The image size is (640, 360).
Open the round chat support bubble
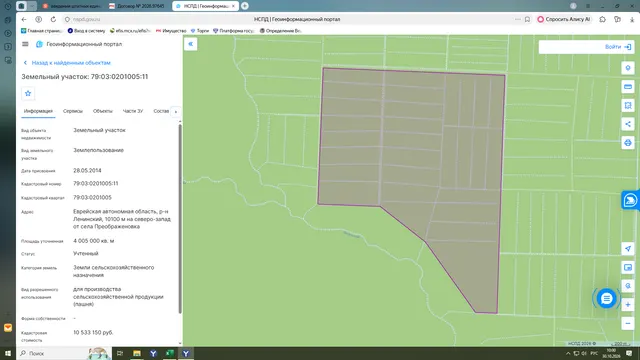607,299
